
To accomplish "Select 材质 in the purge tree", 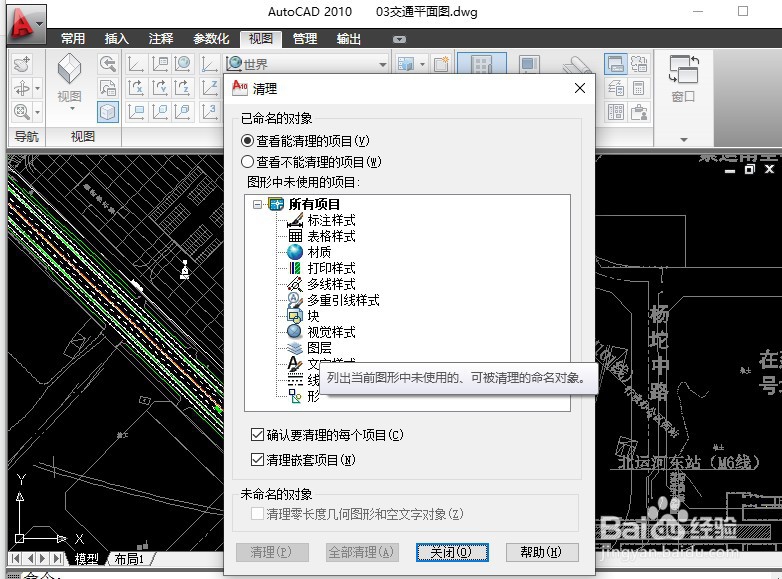I will coord(319,252).
